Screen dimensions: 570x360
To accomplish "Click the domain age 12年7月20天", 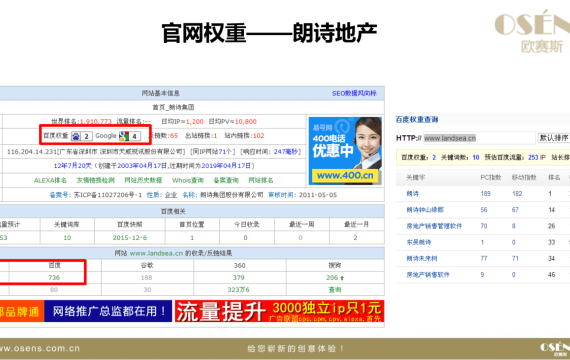I will tap(73, 166).
